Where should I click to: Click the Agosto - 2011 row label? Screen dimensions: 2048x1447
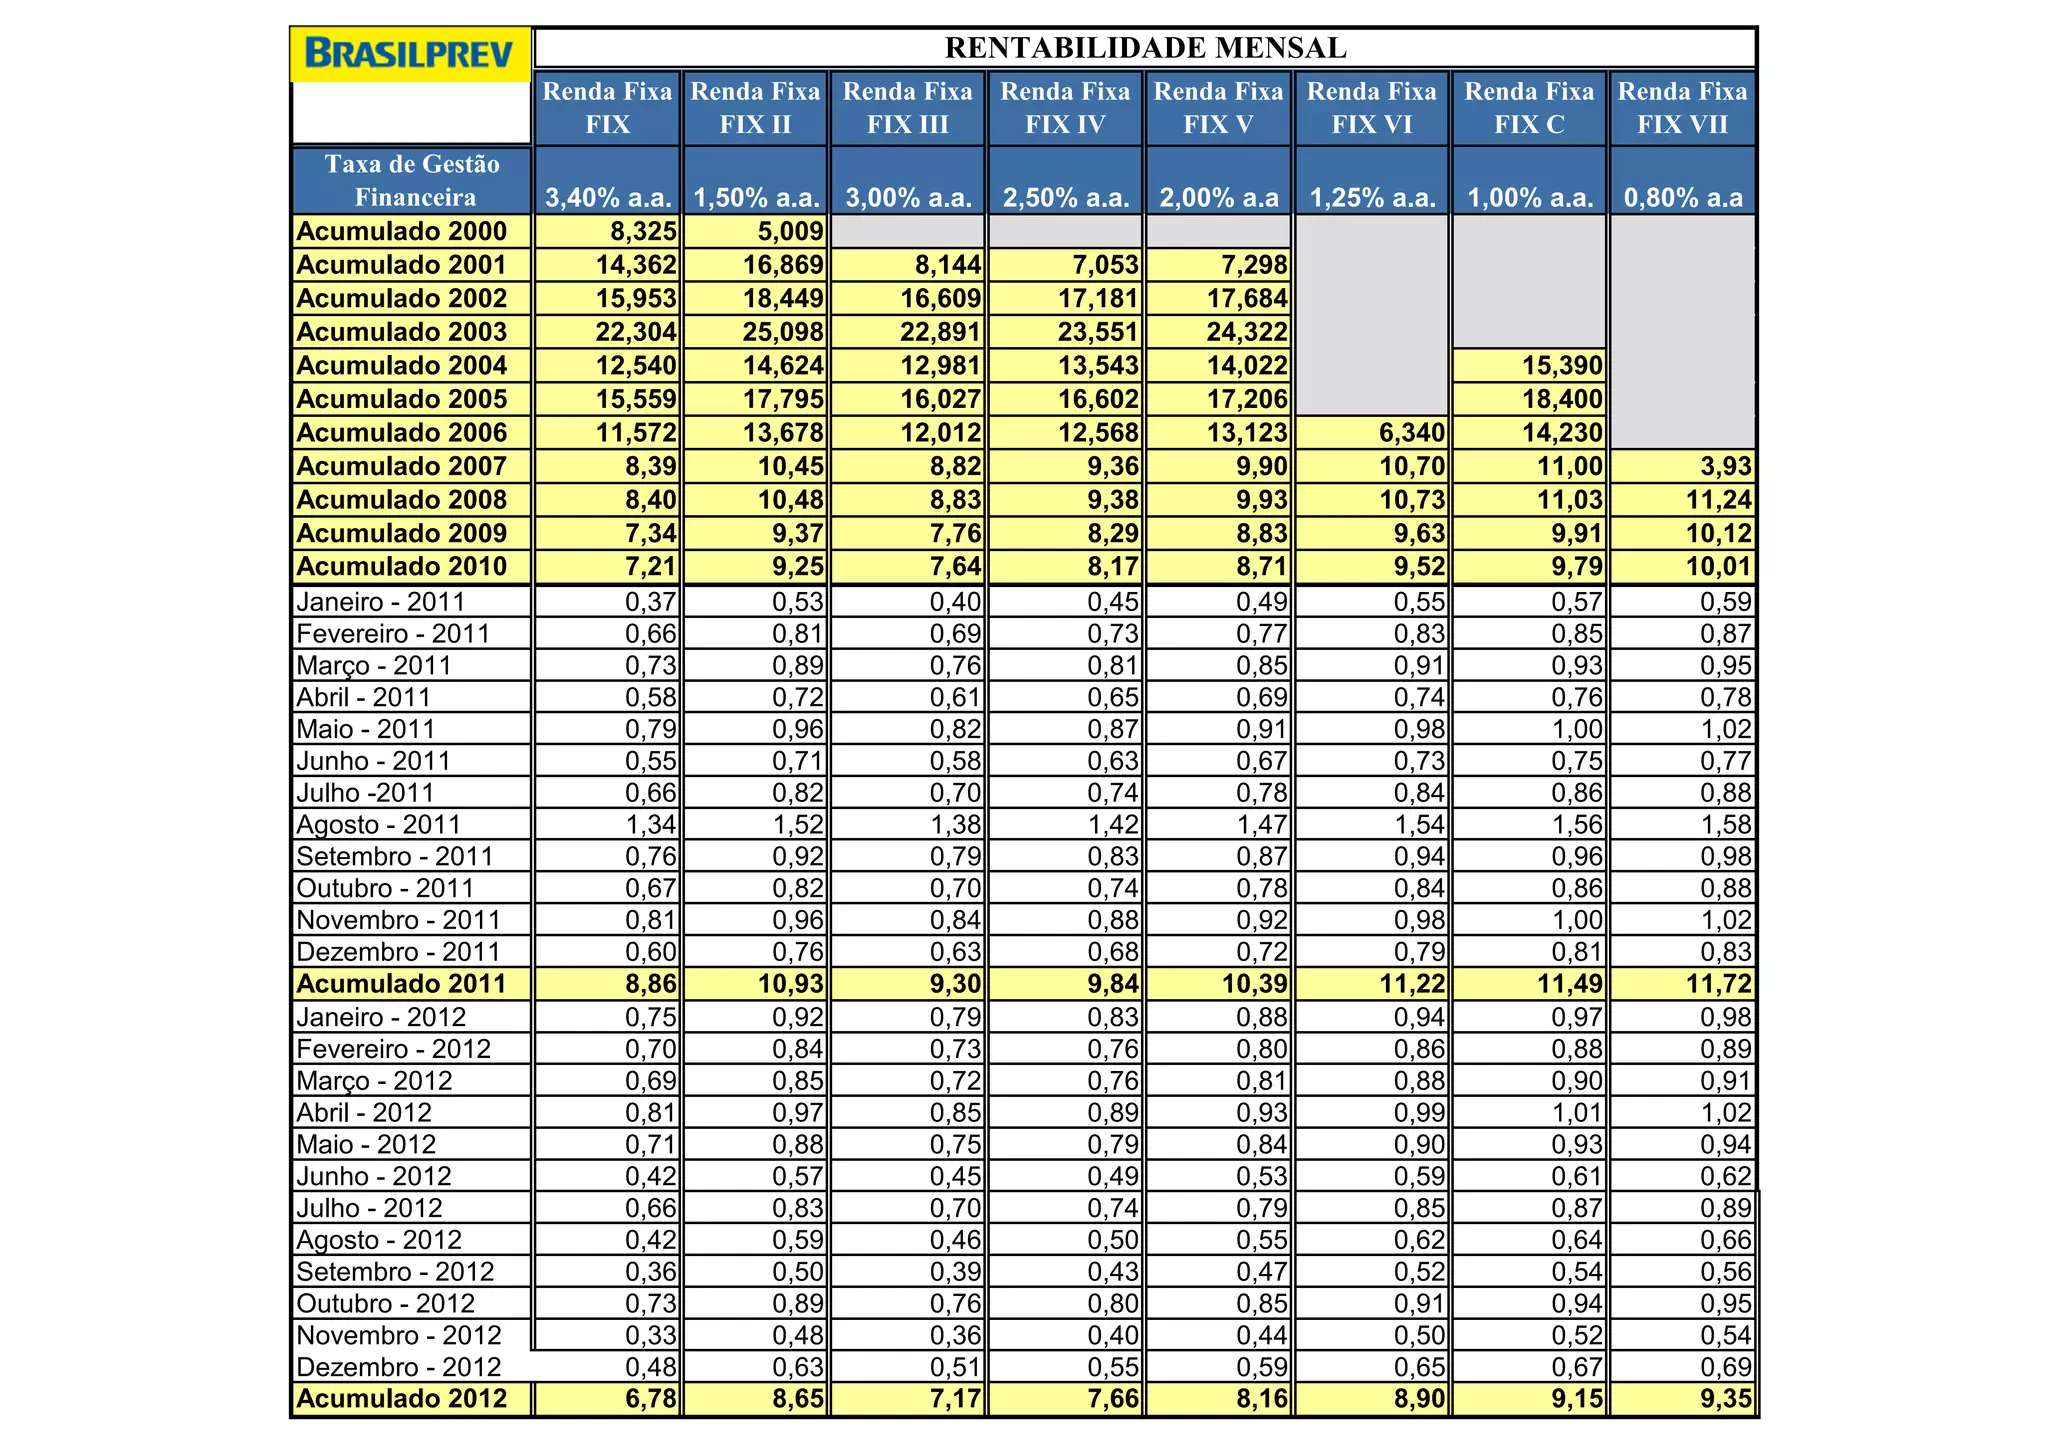(x=379, y=825)
